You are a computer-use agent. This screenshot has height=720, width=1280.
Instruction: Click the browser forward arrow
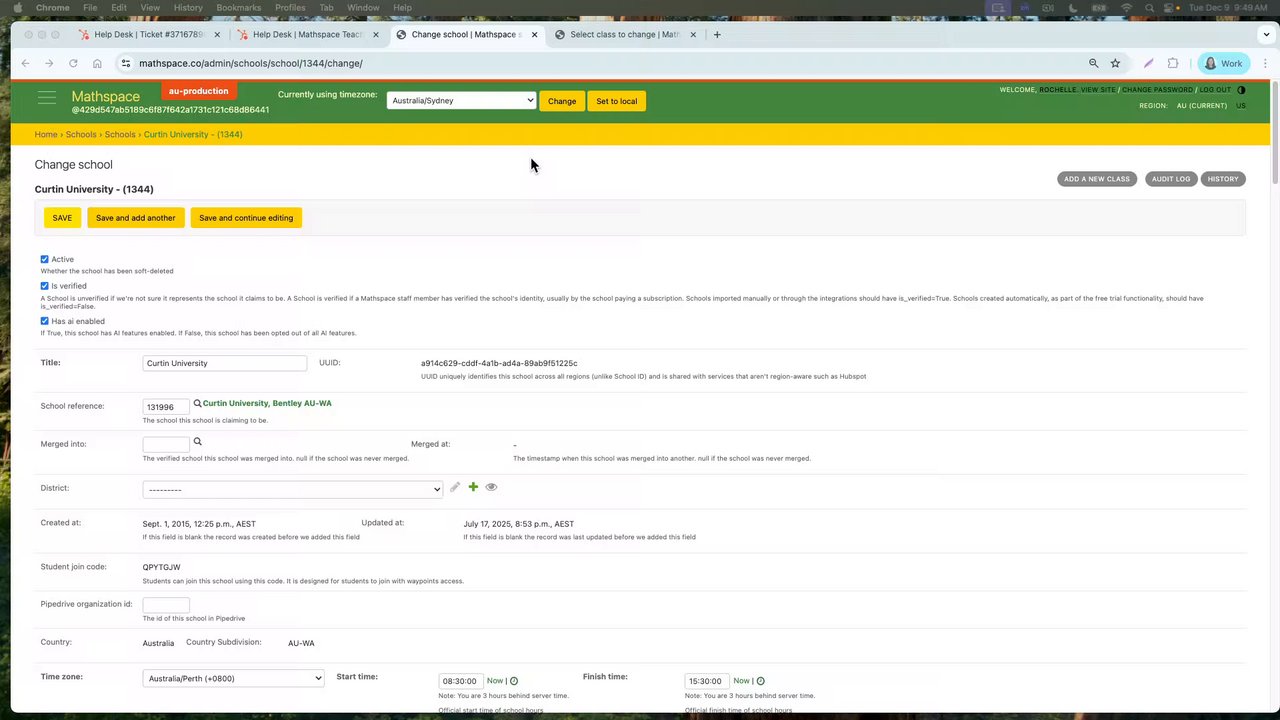49,63
